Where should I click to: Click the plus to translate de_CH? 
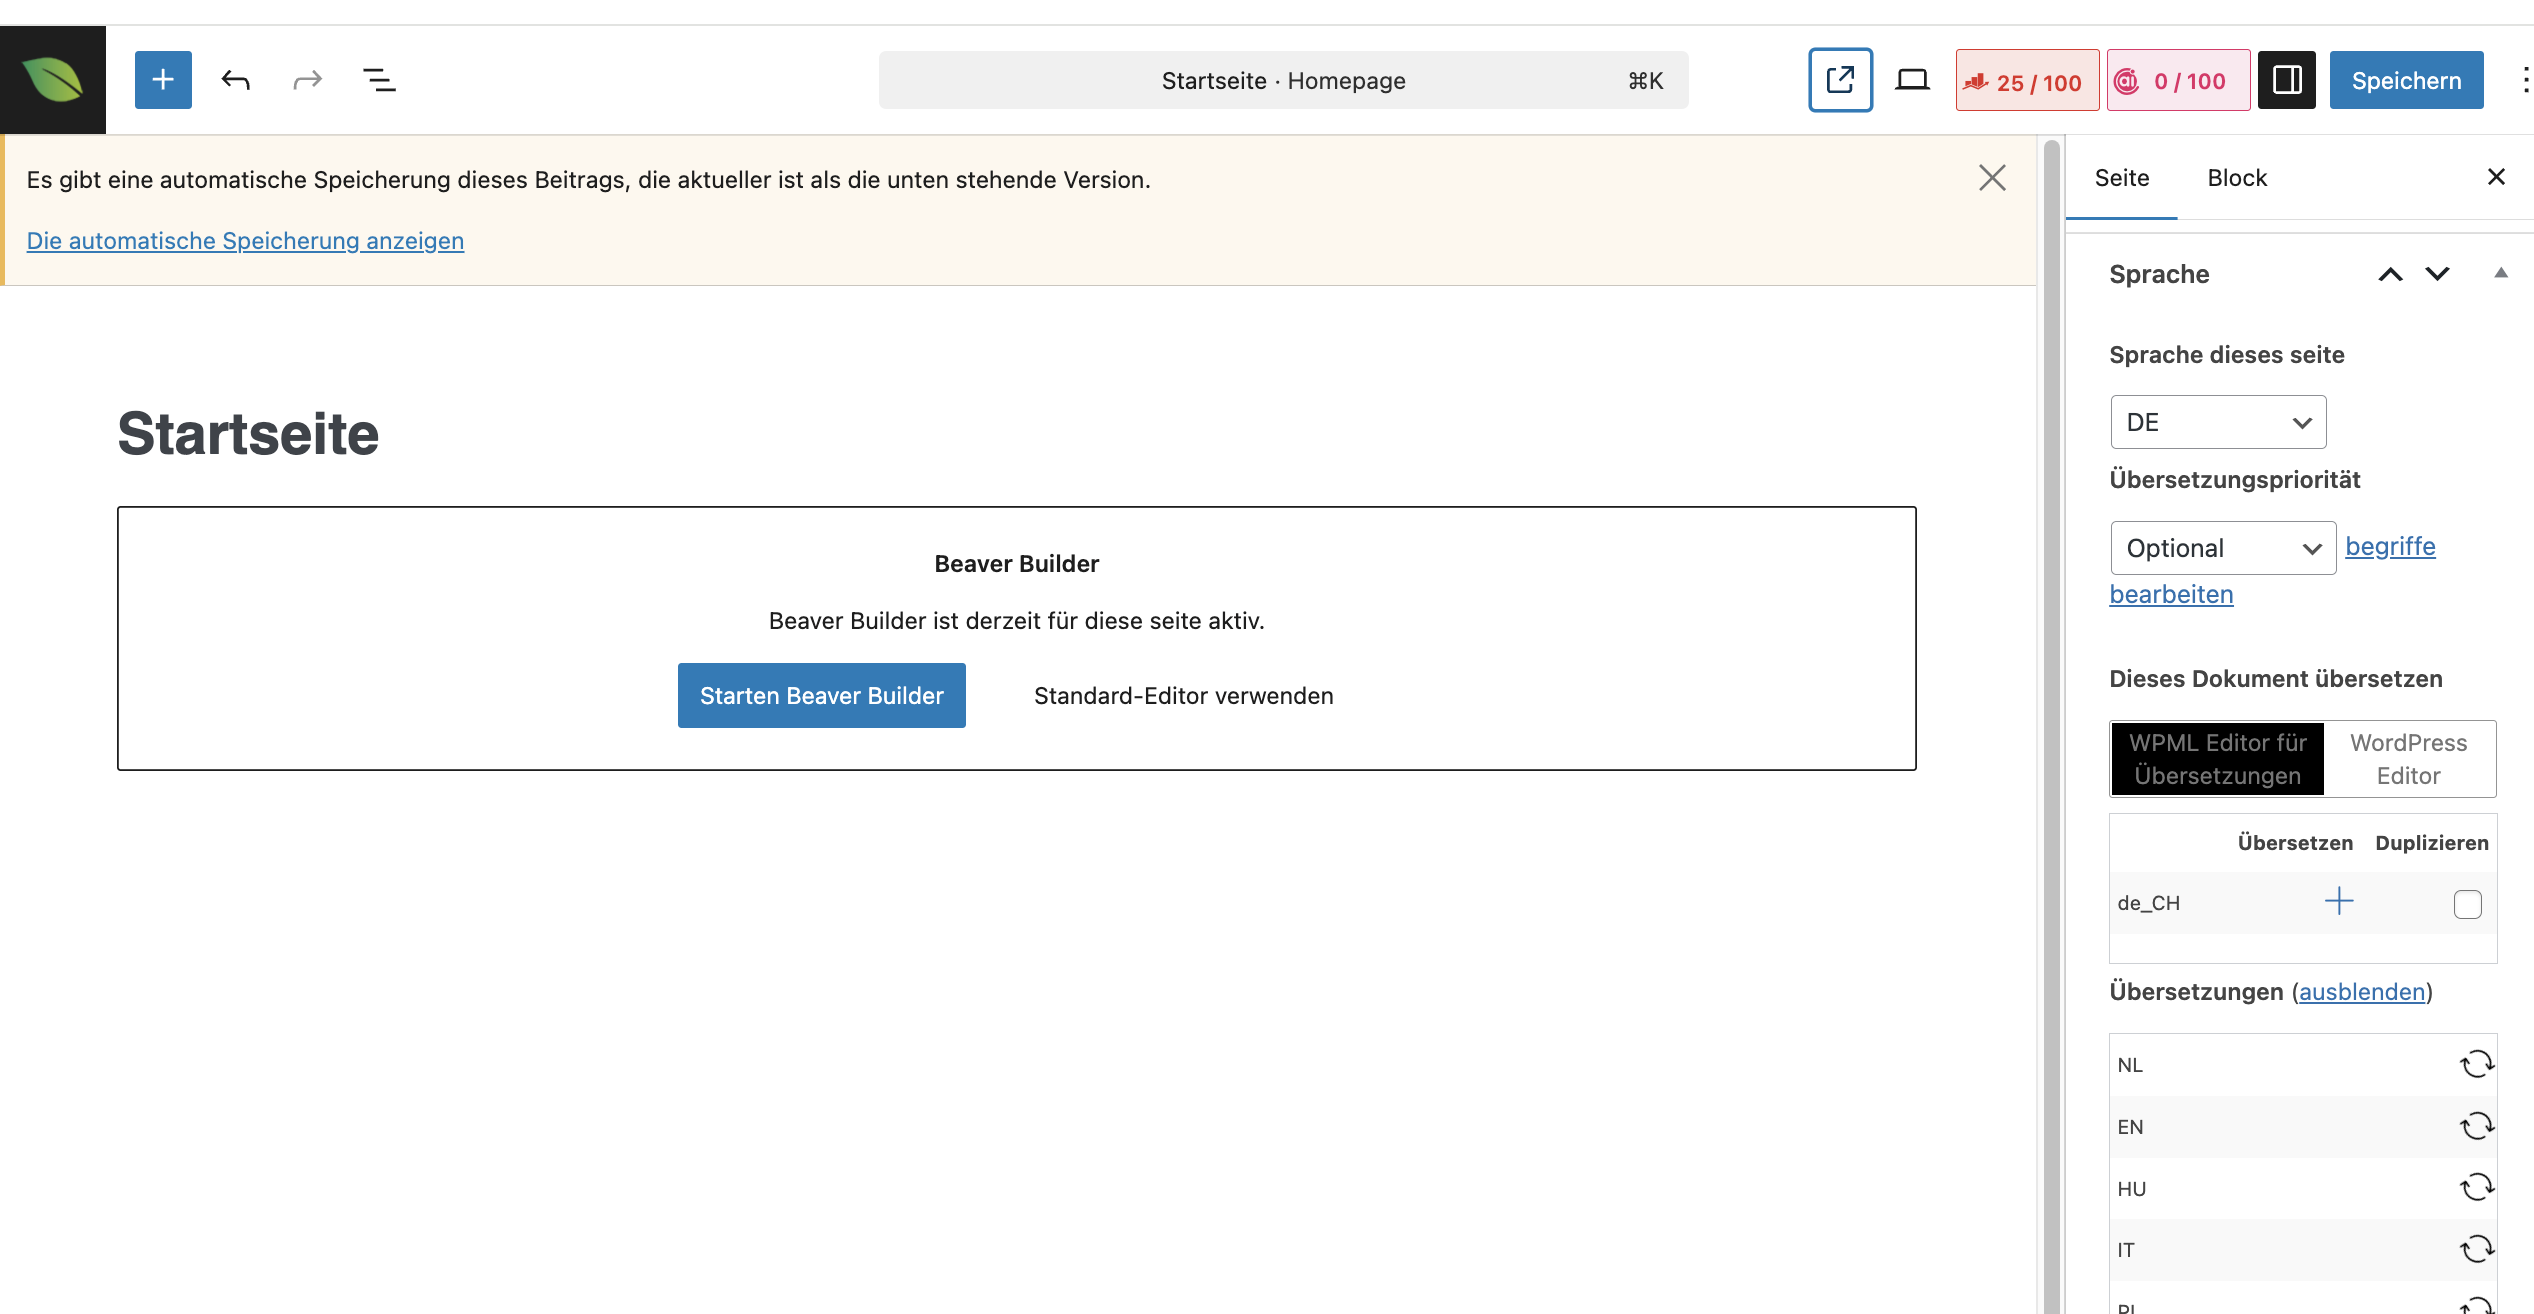point(2339,902)
